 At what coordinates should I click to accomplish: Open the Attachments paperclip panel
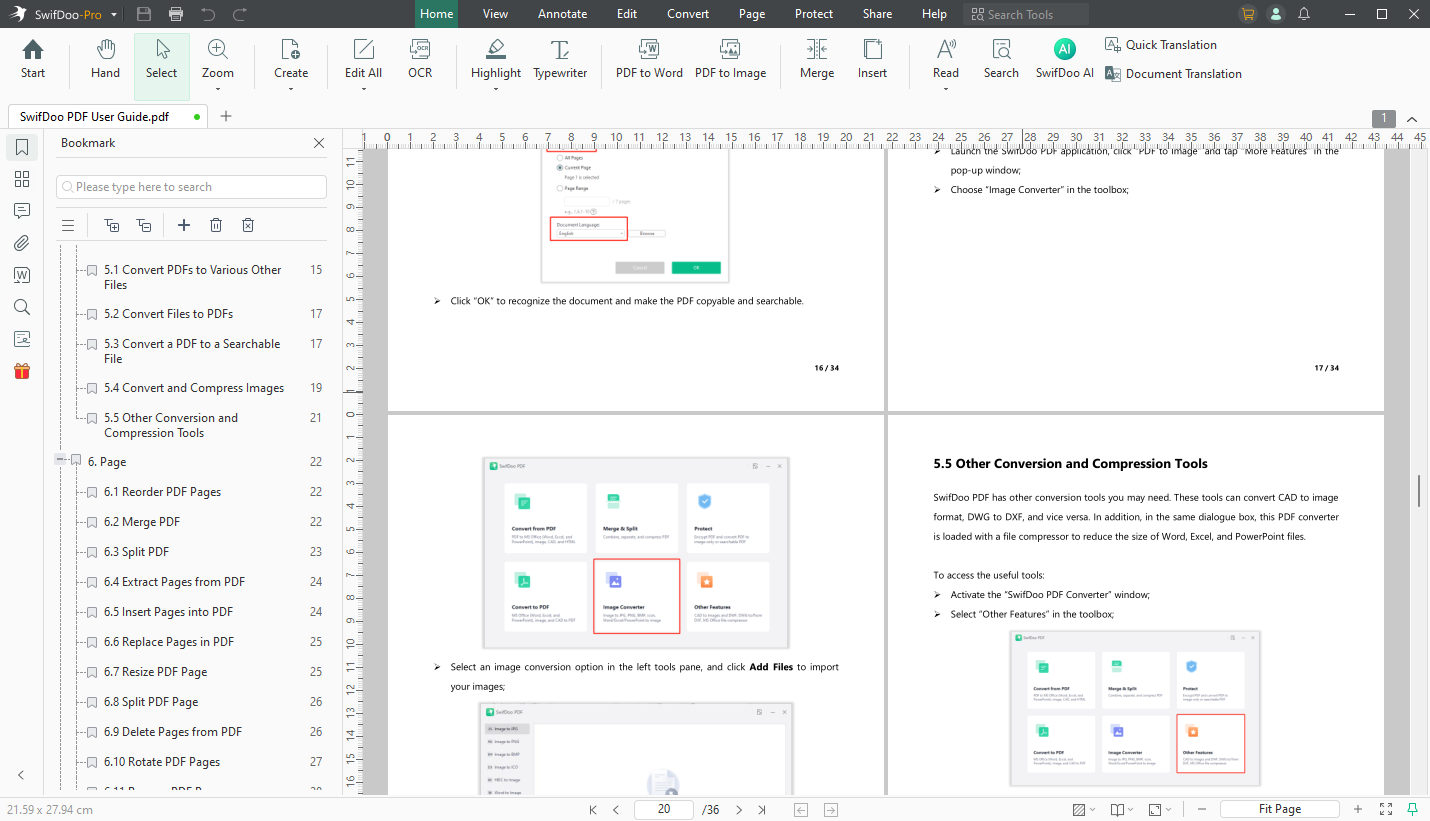[x=22, y=243]
